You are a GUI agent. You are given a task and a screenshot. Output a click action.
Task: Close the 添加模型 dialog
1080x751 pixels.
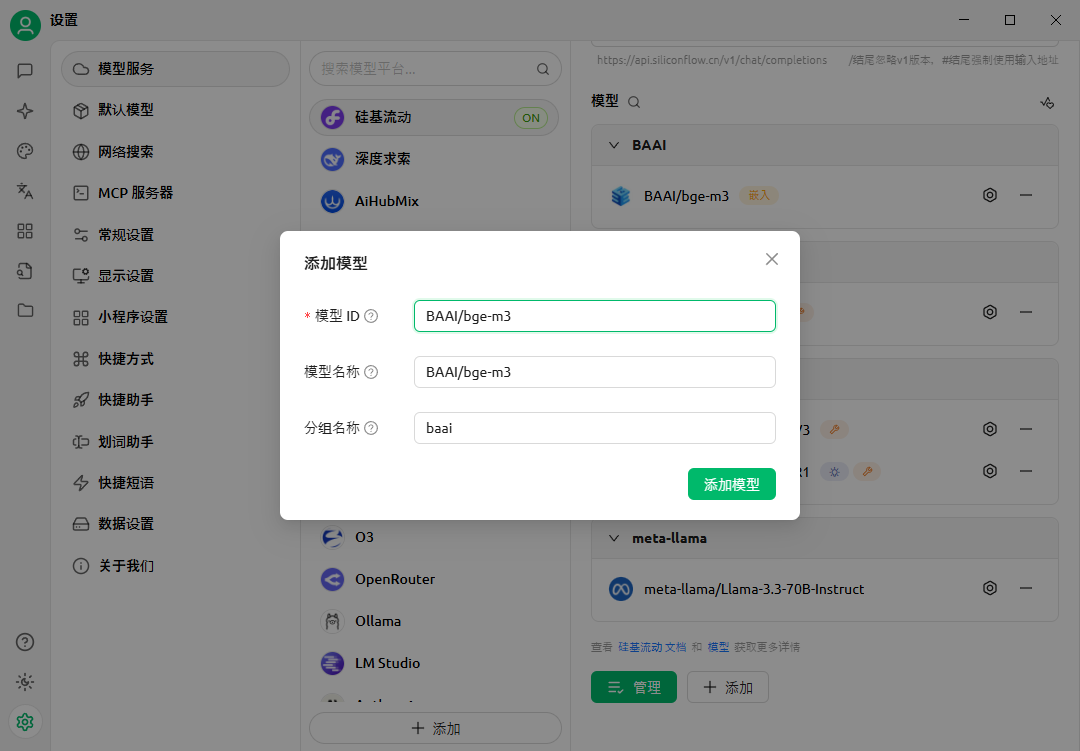(x=772, y=259)
